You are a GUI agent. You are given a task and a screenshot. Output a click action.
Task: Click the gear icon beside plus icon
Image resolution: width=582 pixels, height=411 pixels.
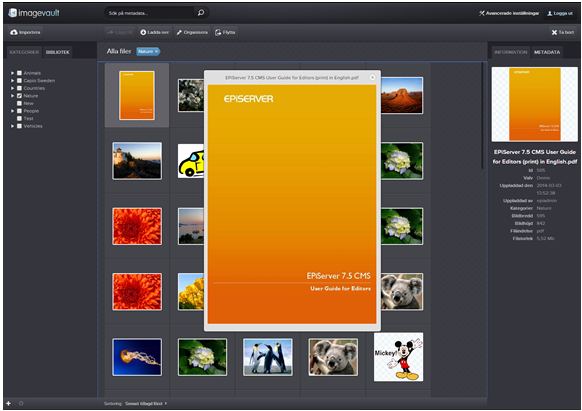tap(21, 403)
